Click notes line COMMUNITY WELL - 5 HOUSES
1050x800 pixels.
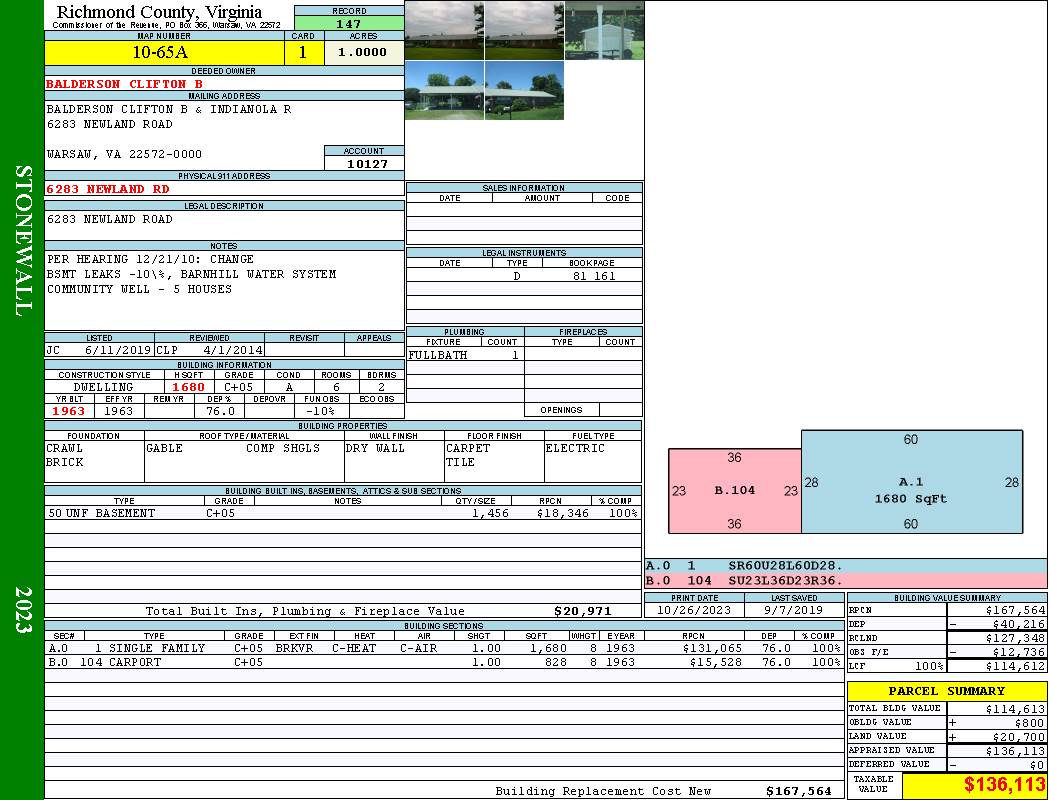(139, 289)
